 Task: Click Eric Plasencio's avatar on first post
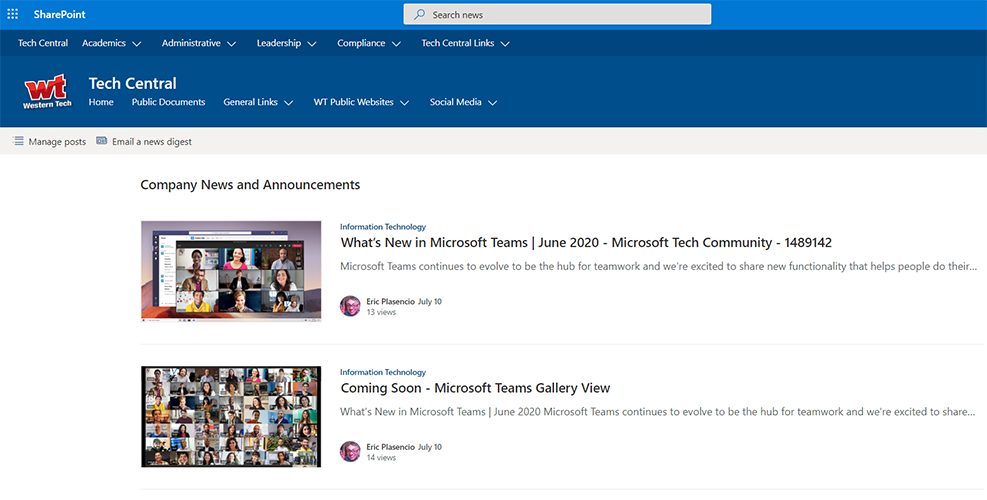[x=350, y=306]
